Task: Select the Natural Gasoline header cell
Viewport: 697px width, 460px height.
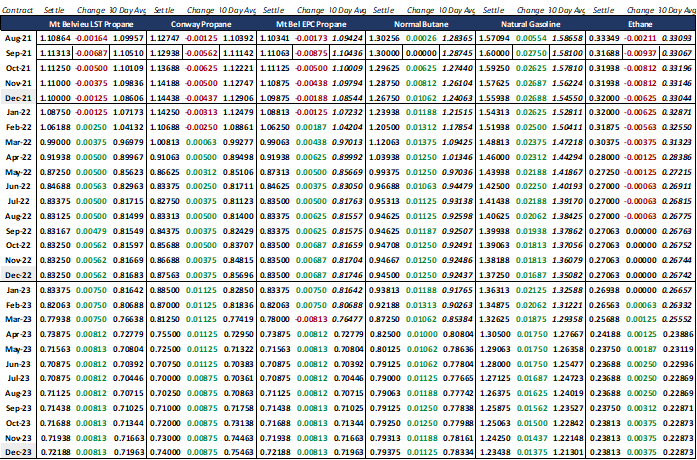Action: (x=531, y=24)
